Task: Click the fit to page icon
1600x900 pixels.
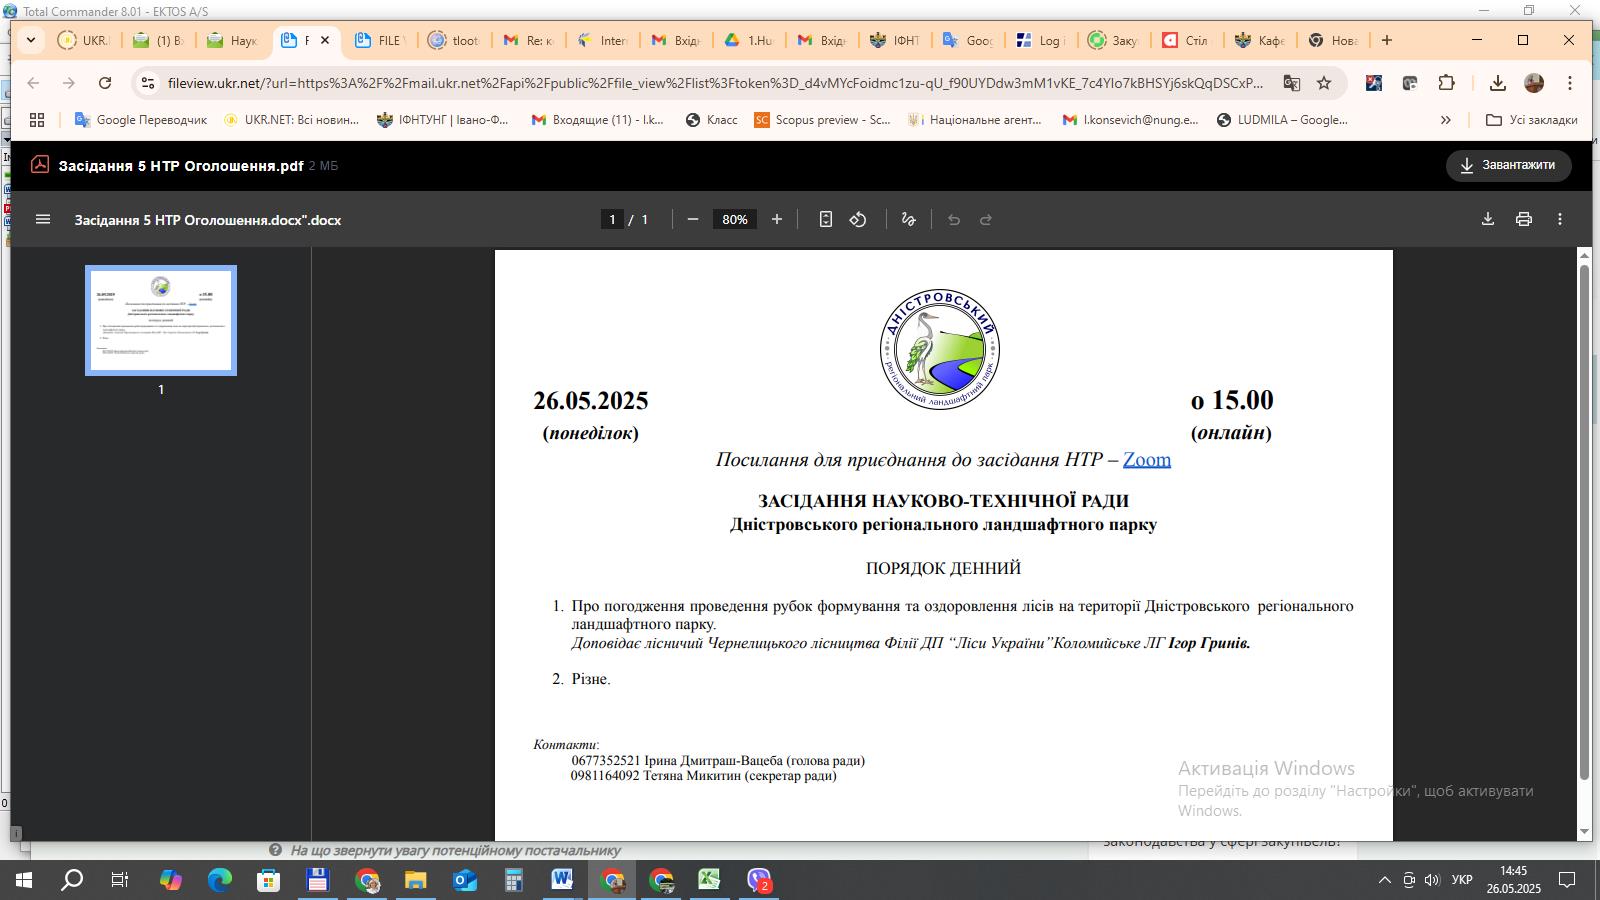Action: pos(825,220)
